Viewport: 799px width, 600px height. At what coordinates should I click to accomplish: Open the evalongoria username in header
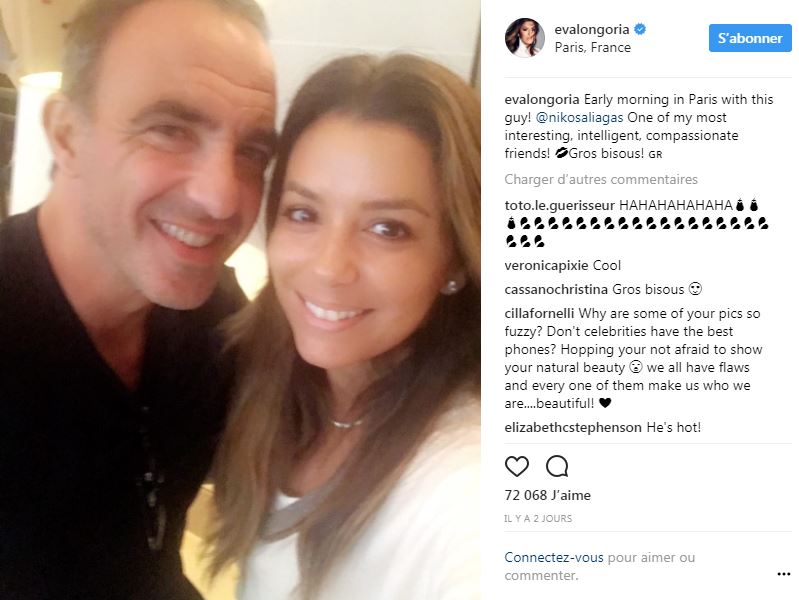pyautogui.click(x=592, y=29)
